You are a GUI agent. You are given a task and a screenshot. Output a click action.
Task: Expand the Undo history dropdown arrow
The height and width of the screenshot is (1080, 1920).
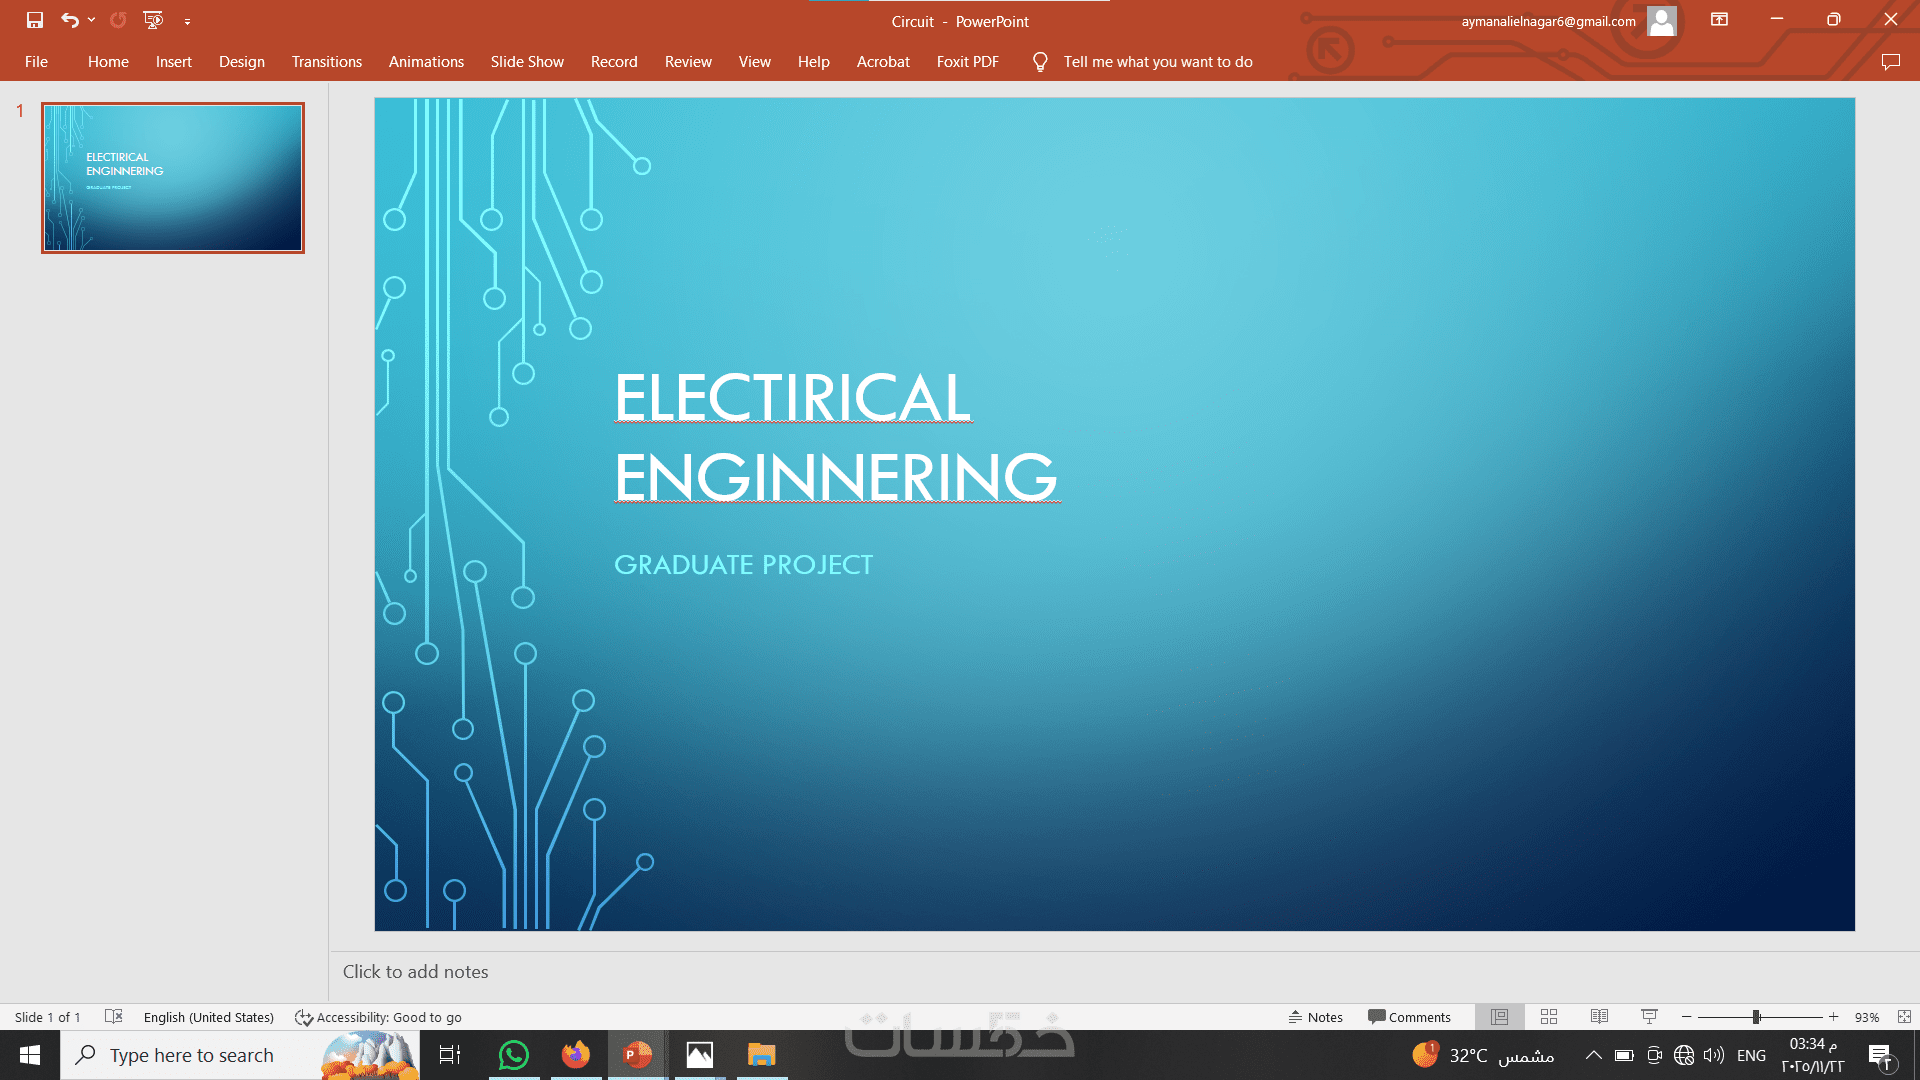pyautogui.click(x=91, y=20)
